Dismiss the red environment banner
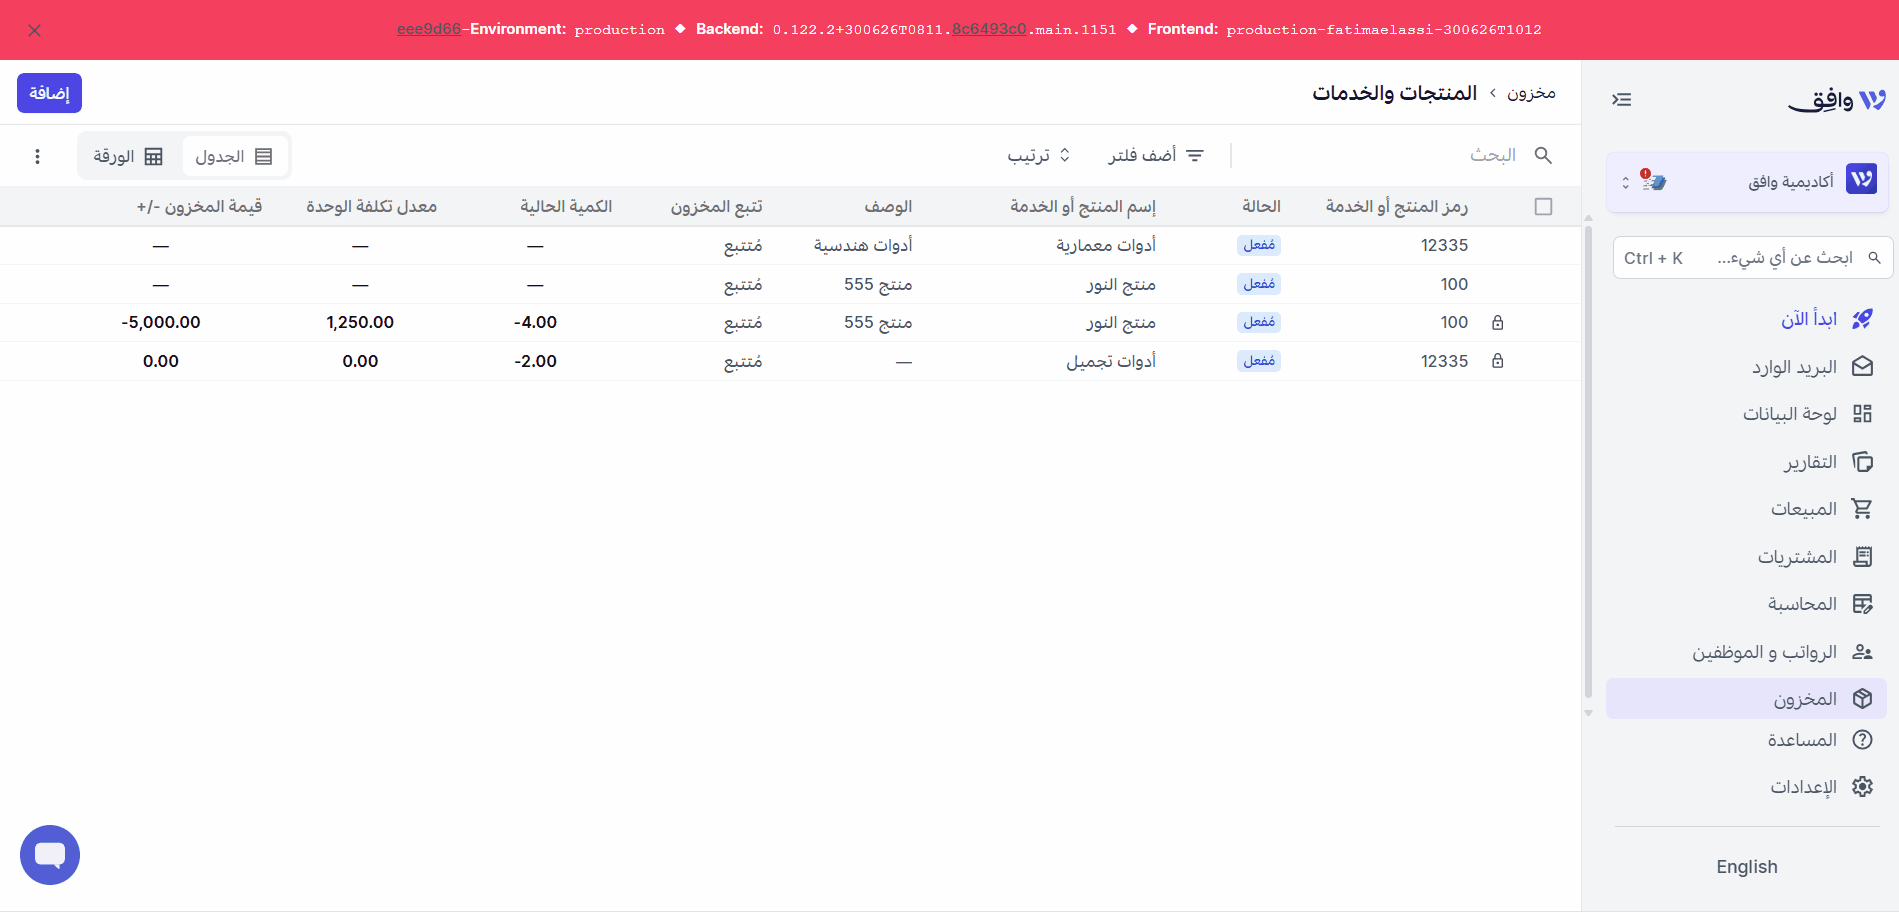The height and width of the screenshot is (912, 1899). (x=35, y=31)
